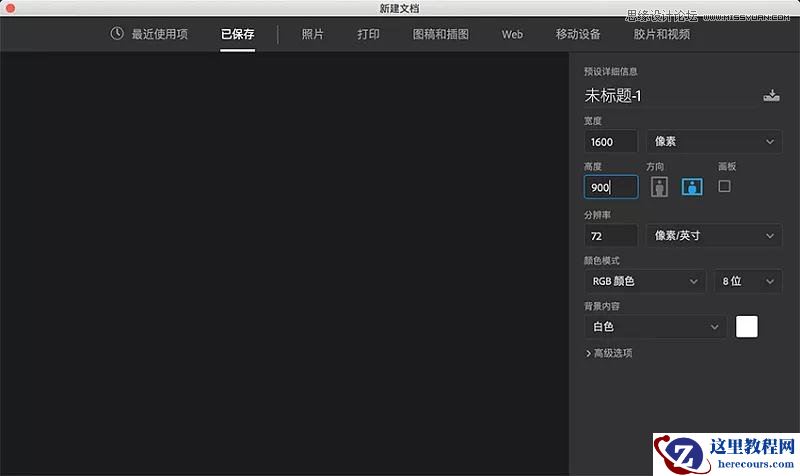Open the 8 位 bit depth dropdown

pyautogui.click(x=748, y=281)
